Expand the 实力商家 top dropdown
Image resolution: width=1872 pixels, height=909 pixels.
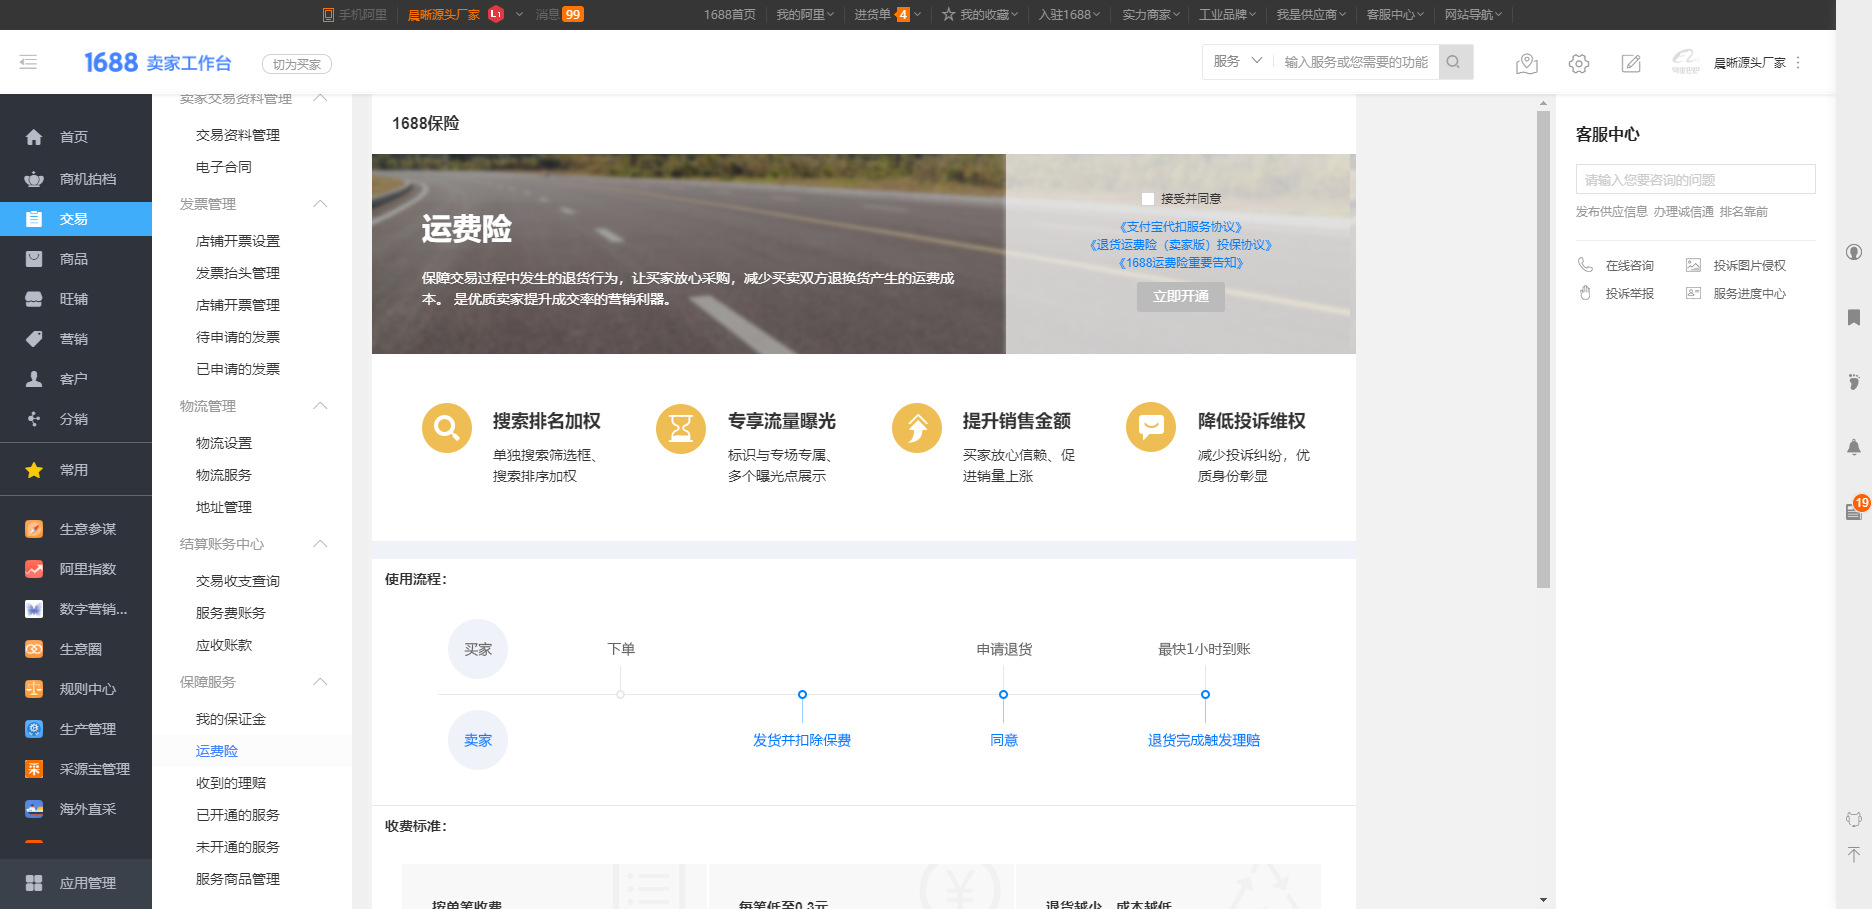tap(1151, 15)
